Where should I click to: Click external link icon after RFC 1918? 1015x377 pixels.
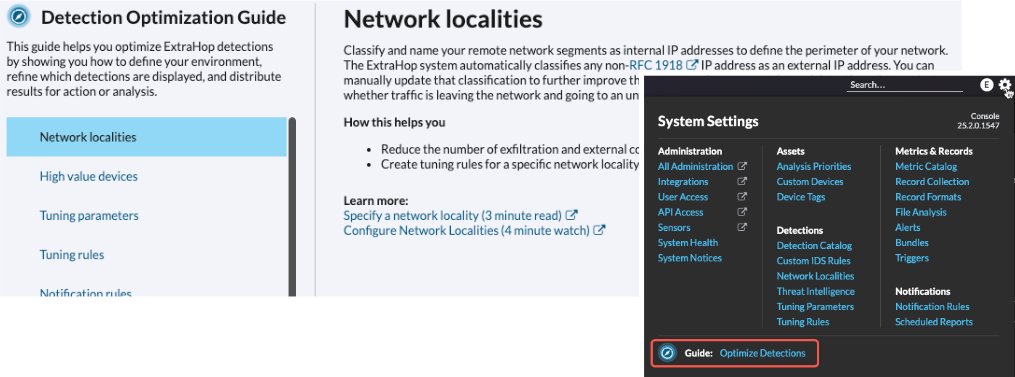coord(693,65)
